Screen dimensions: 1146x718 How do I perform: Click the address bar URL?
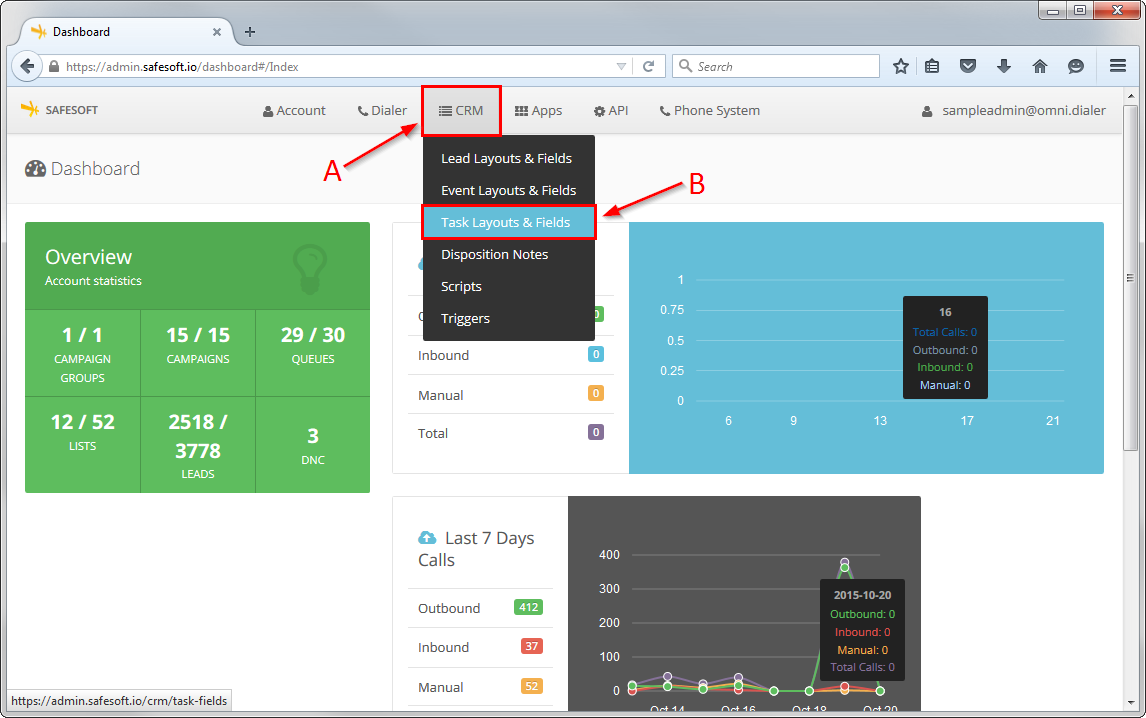(182, 67)
